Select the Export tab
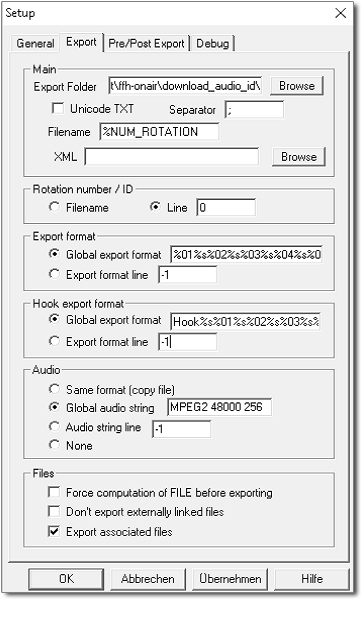The width and height of the screenshot is (362, 620). pos(81,42)
